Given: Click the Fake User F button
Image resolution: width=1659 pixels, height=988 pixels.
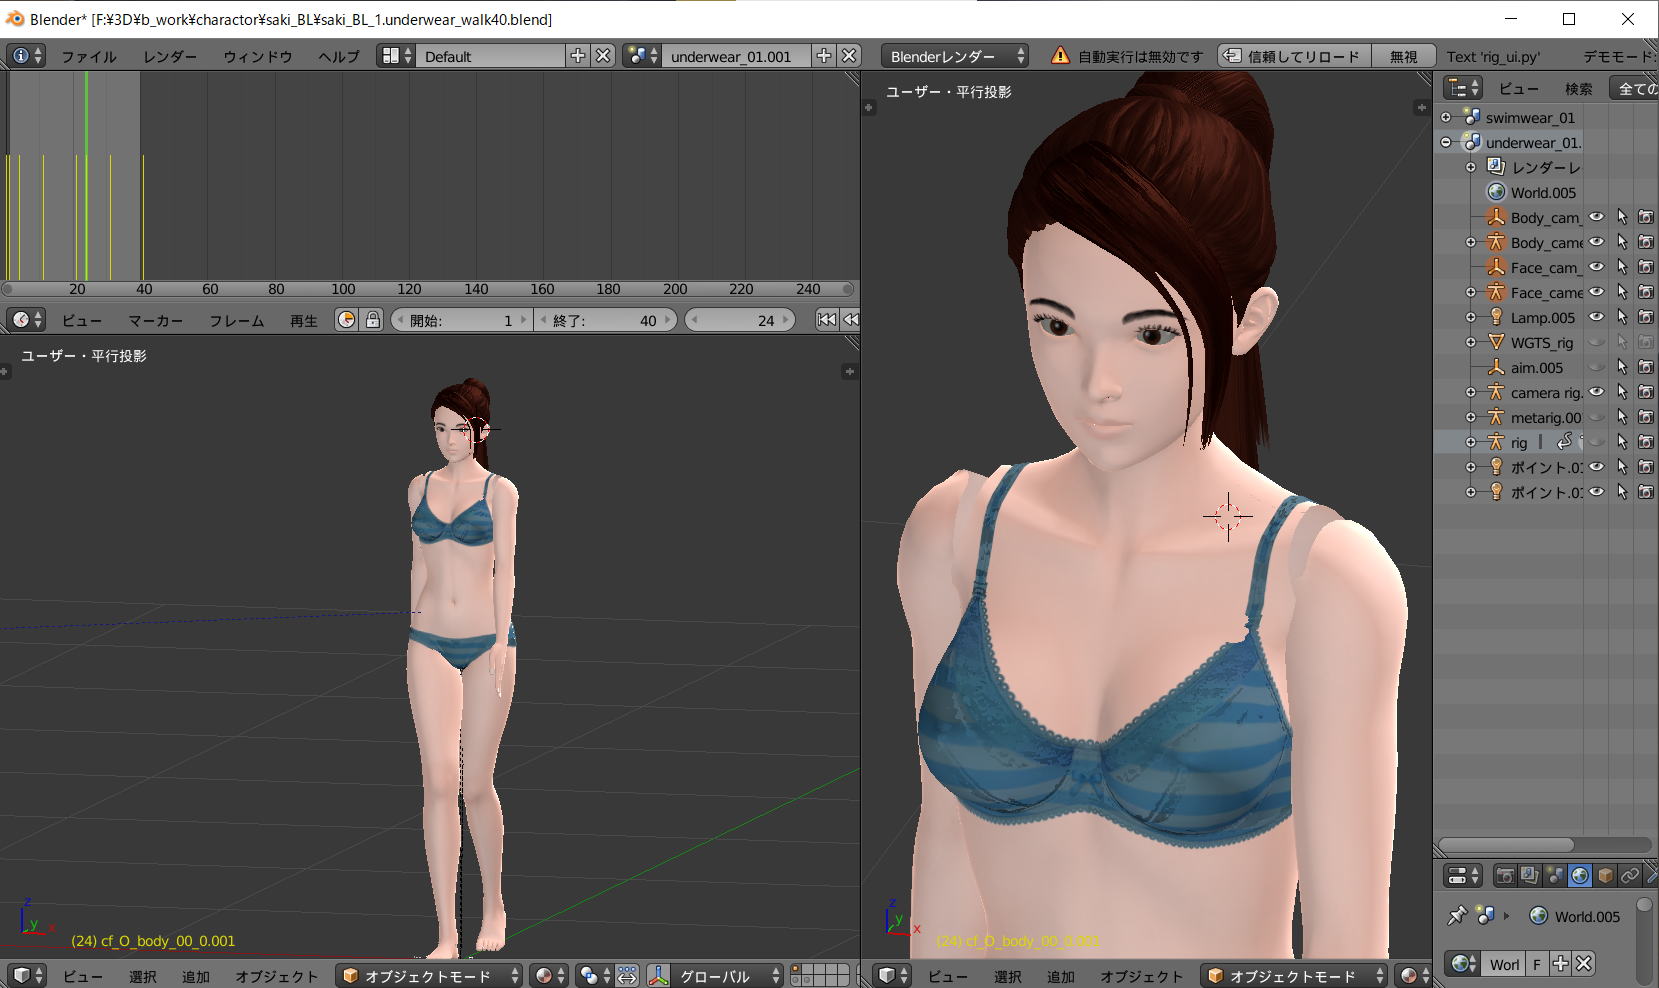Looking at the screenshot, I should (x=1537, y=964).
